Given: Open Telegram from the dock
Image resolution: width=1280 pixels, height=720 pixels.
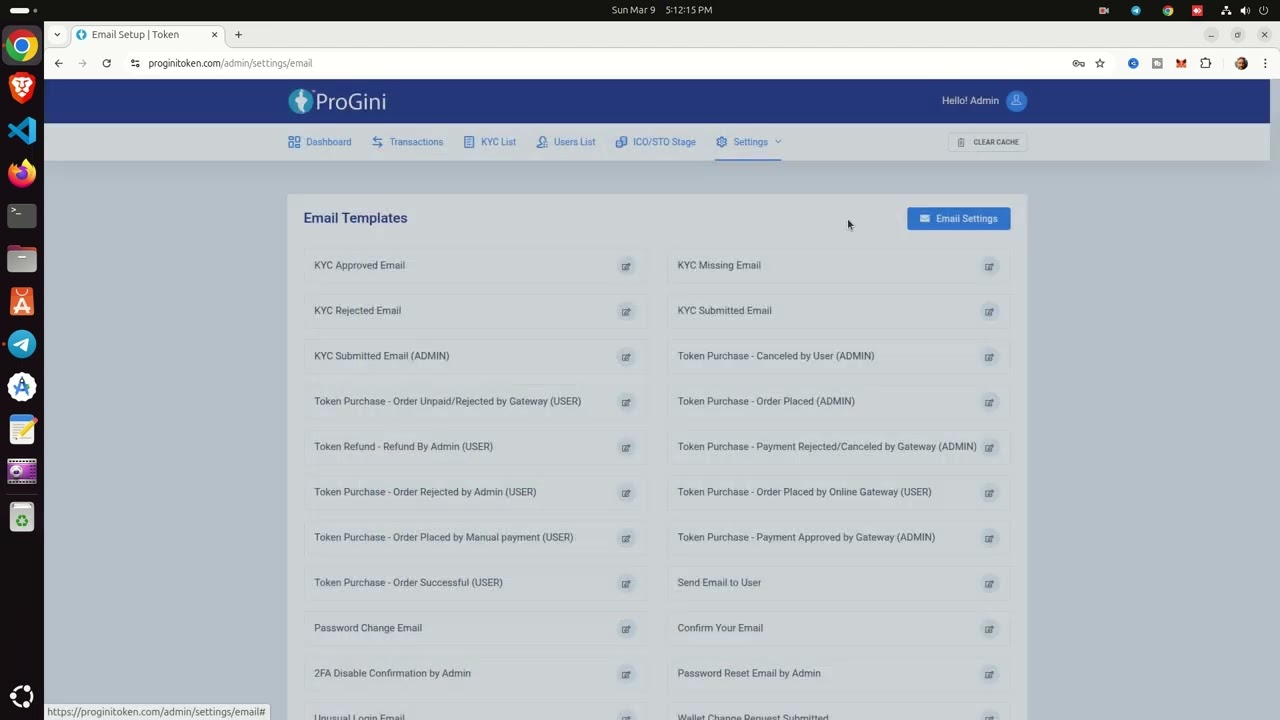Looking at the screenshot, I should [x=22, y=344].
